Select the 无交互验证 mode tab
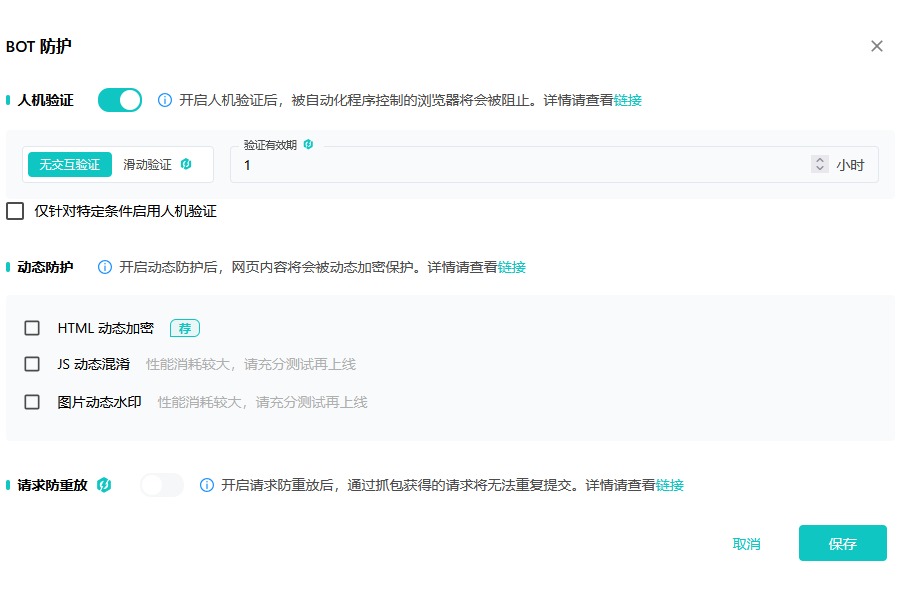The height and width of the screenshot is (589, 915). [x=70, y=165]
